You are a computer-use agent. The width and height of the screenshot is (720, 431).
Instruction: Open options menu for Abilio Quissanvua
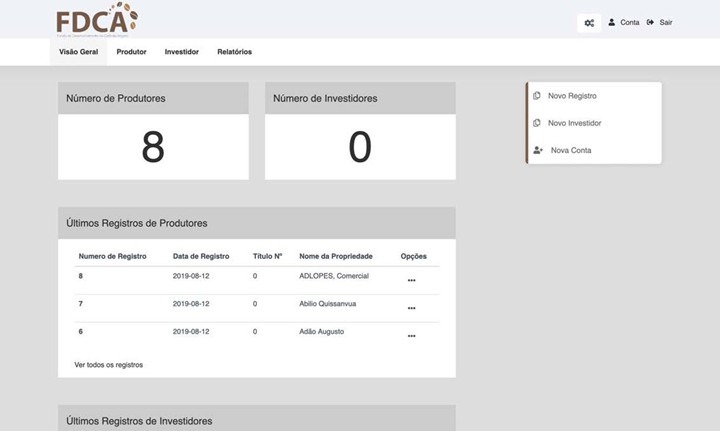click(411, 308)
